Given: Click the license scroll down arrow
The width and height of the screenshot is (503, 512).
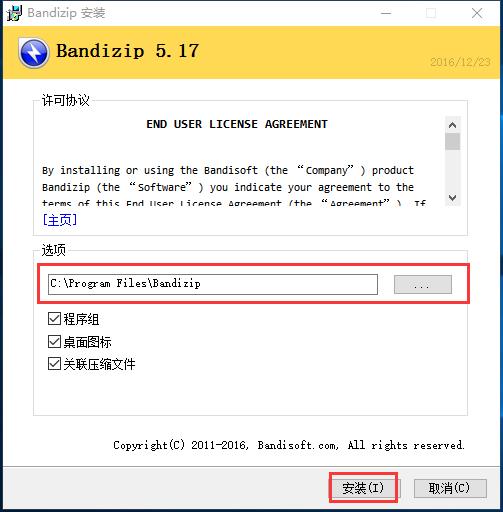Looking at the screenshot, I should (x=452, y=198).
